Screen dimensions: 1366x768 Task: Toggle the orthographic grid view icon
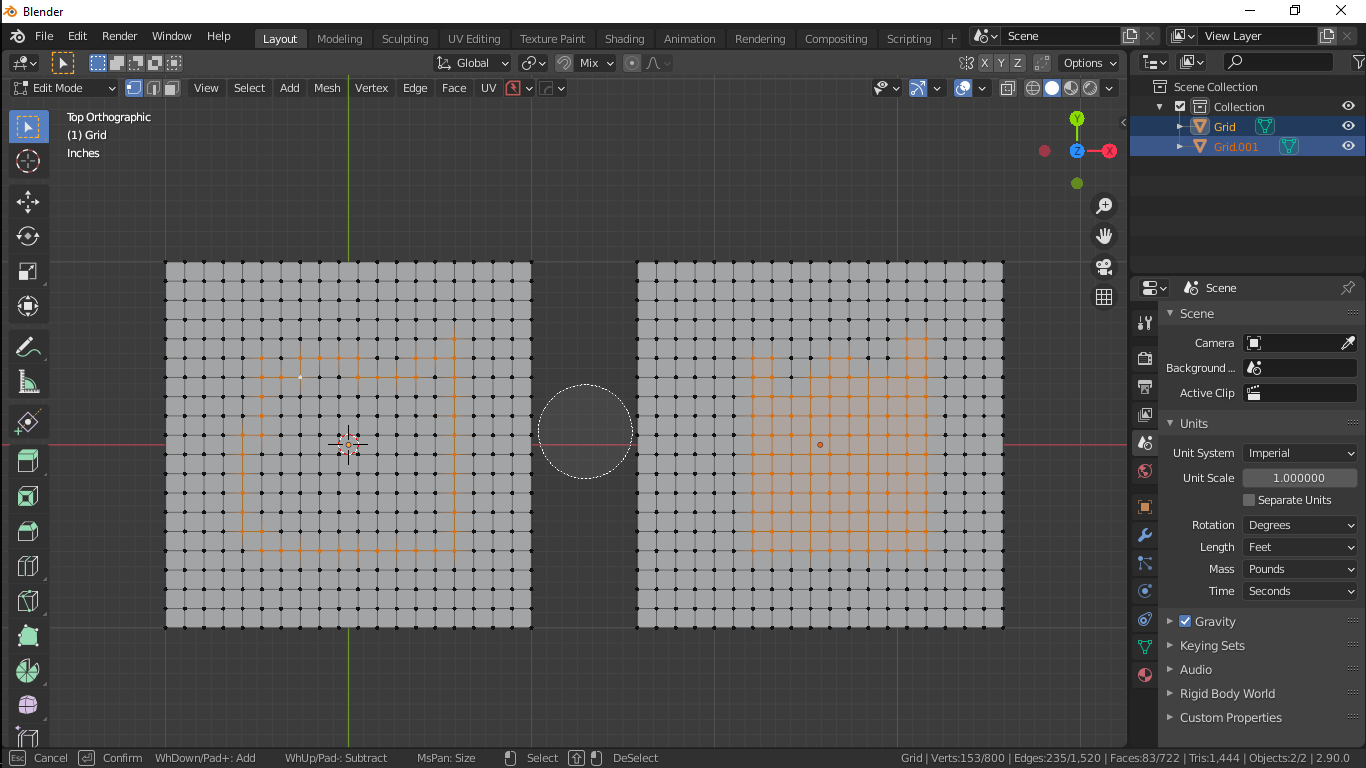click(1104, 297)
